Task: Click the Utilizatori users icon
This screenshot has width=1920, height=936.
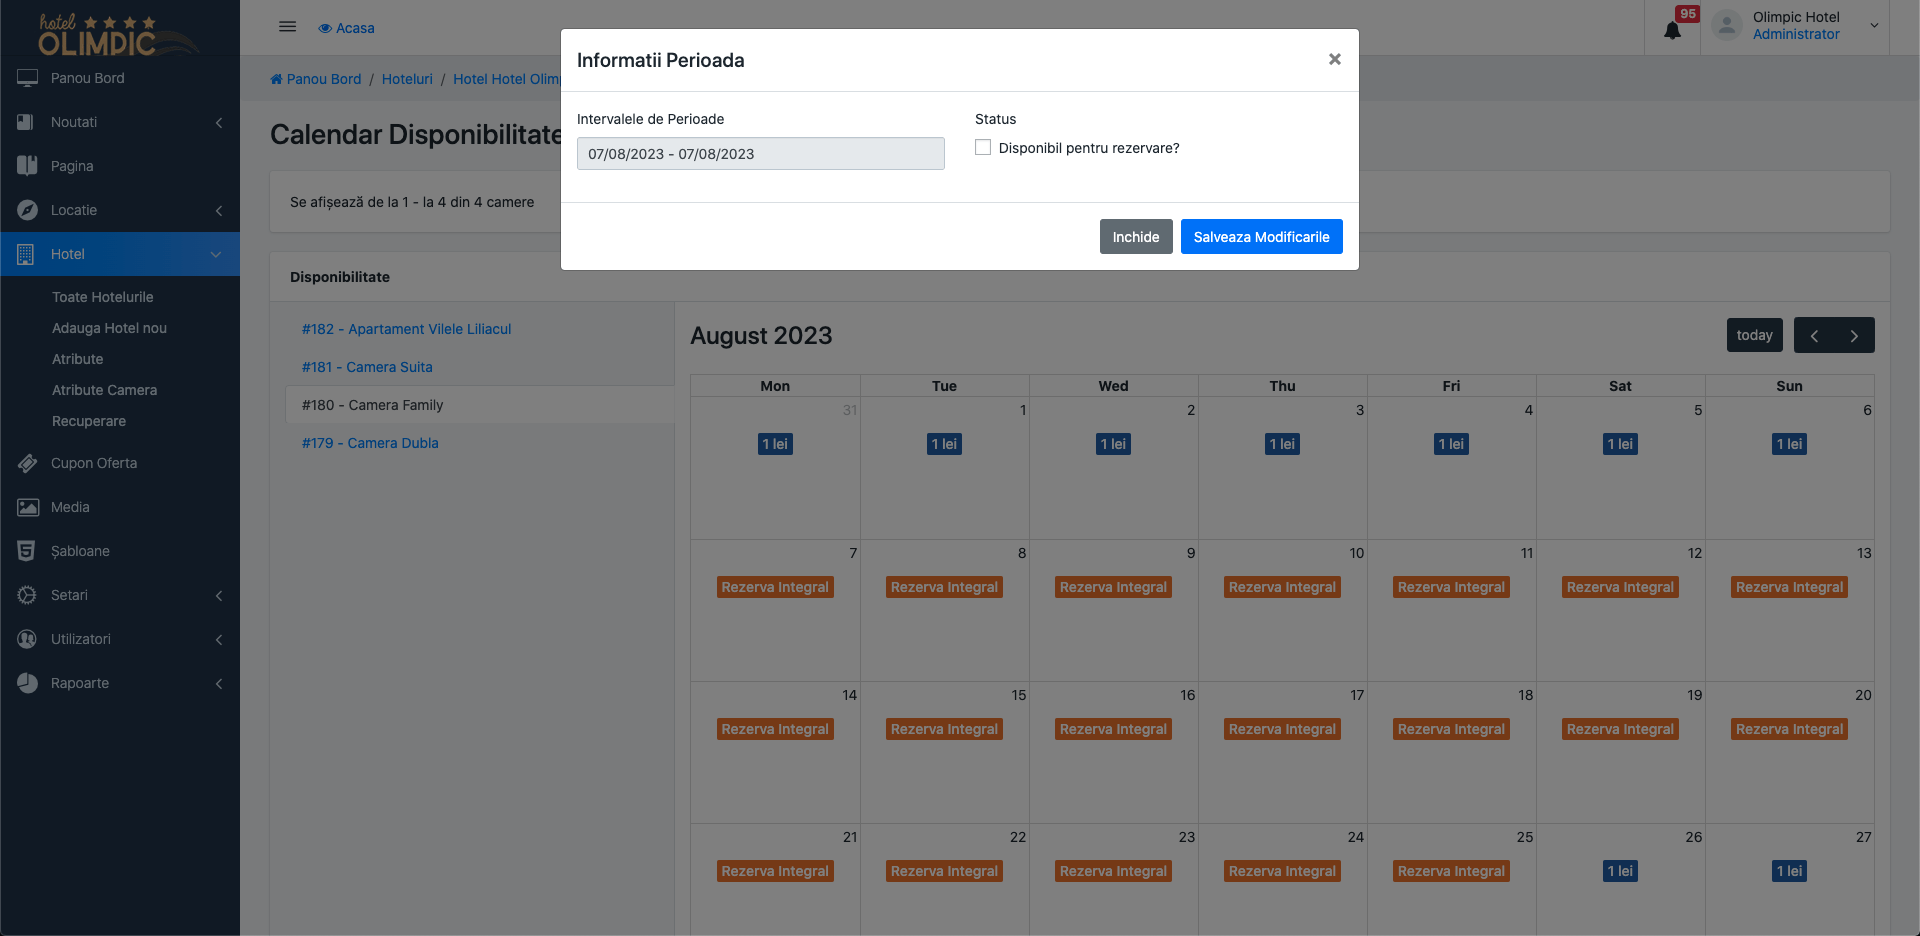Action: coord(27,639)
